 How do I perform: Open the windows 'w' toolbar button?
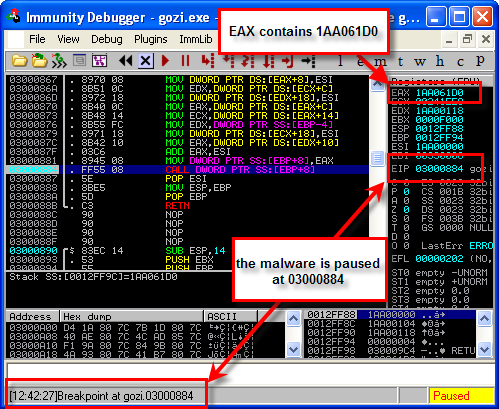point(420,62)
